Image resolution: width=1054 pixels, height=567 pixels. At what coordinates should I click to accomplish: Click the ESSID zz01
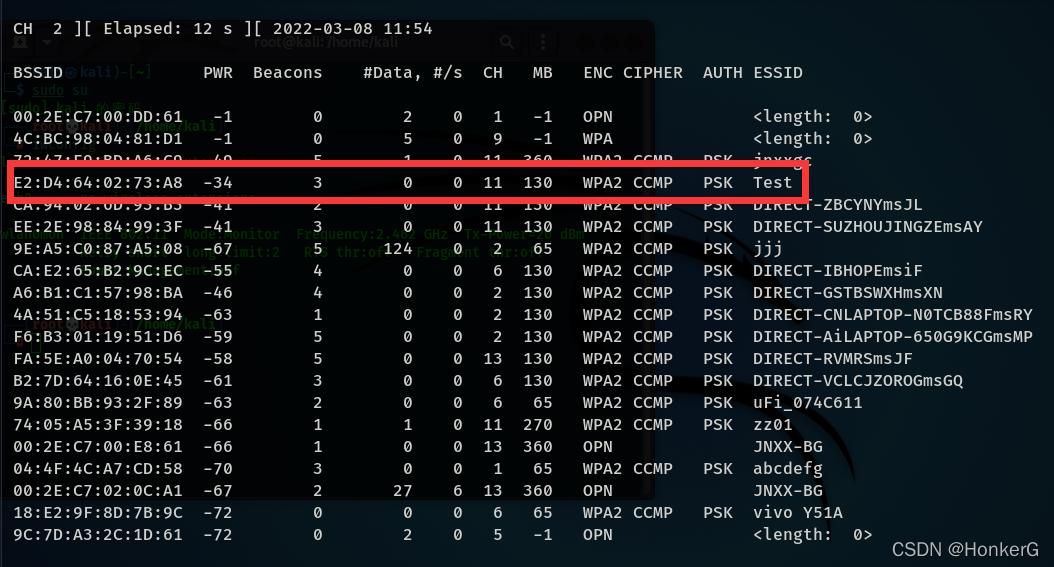click(772, 425)
